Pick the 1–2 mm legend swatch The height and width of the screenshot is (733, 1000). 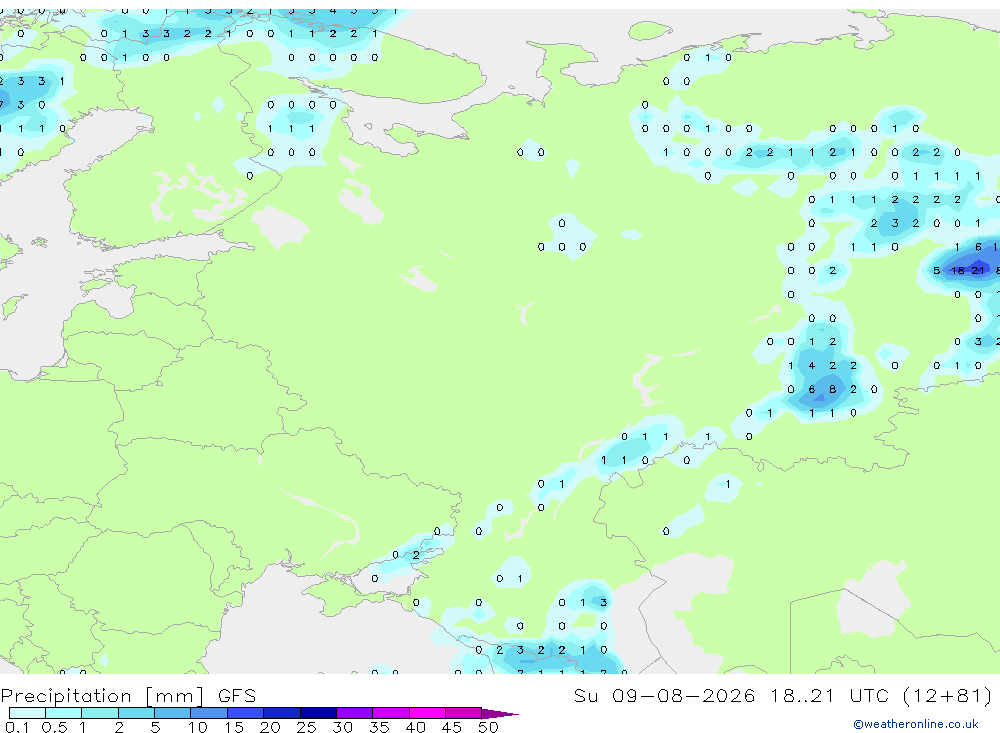100,713
